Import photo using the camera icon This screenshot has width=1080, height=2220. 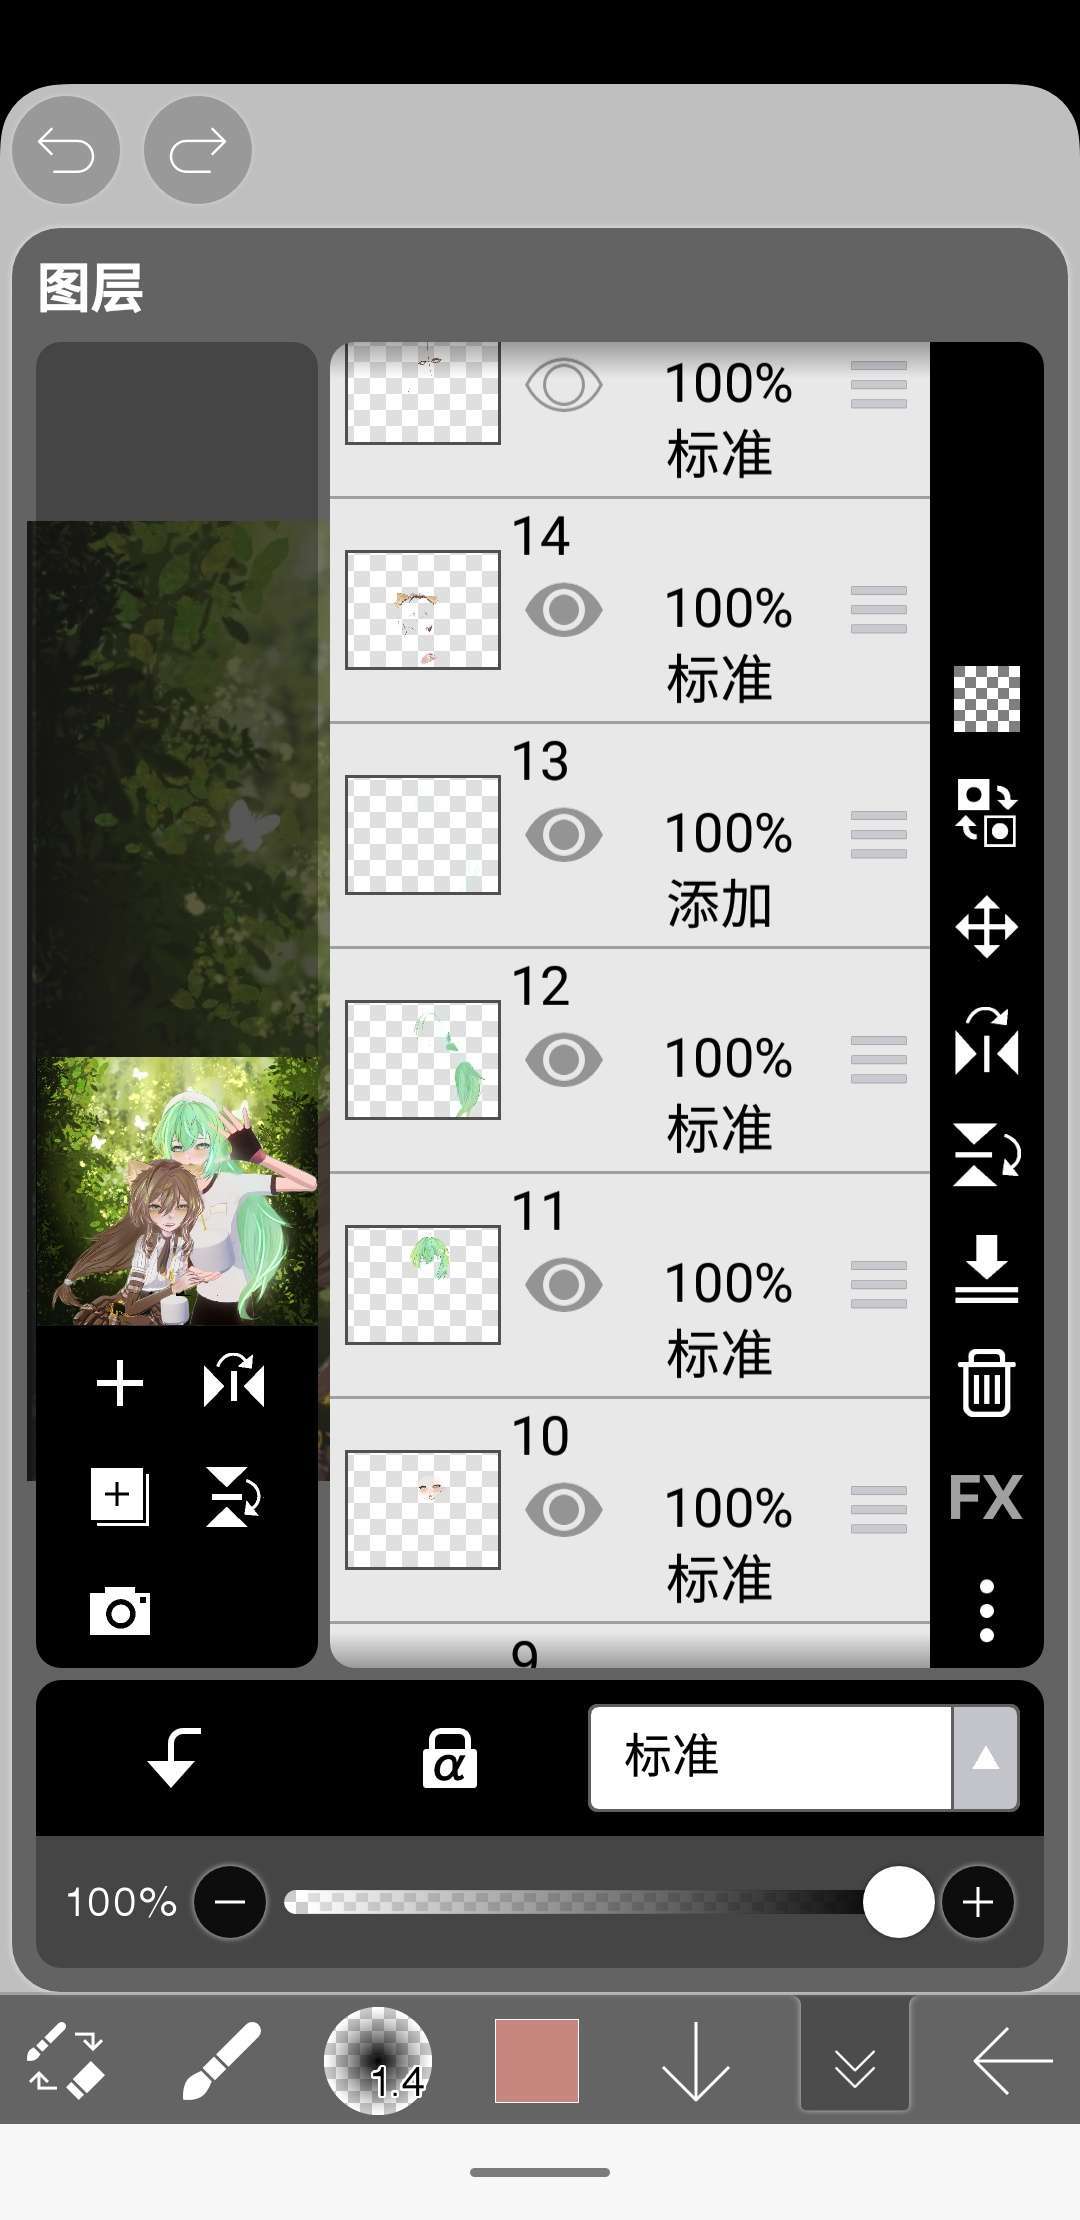click(120, 1610)
